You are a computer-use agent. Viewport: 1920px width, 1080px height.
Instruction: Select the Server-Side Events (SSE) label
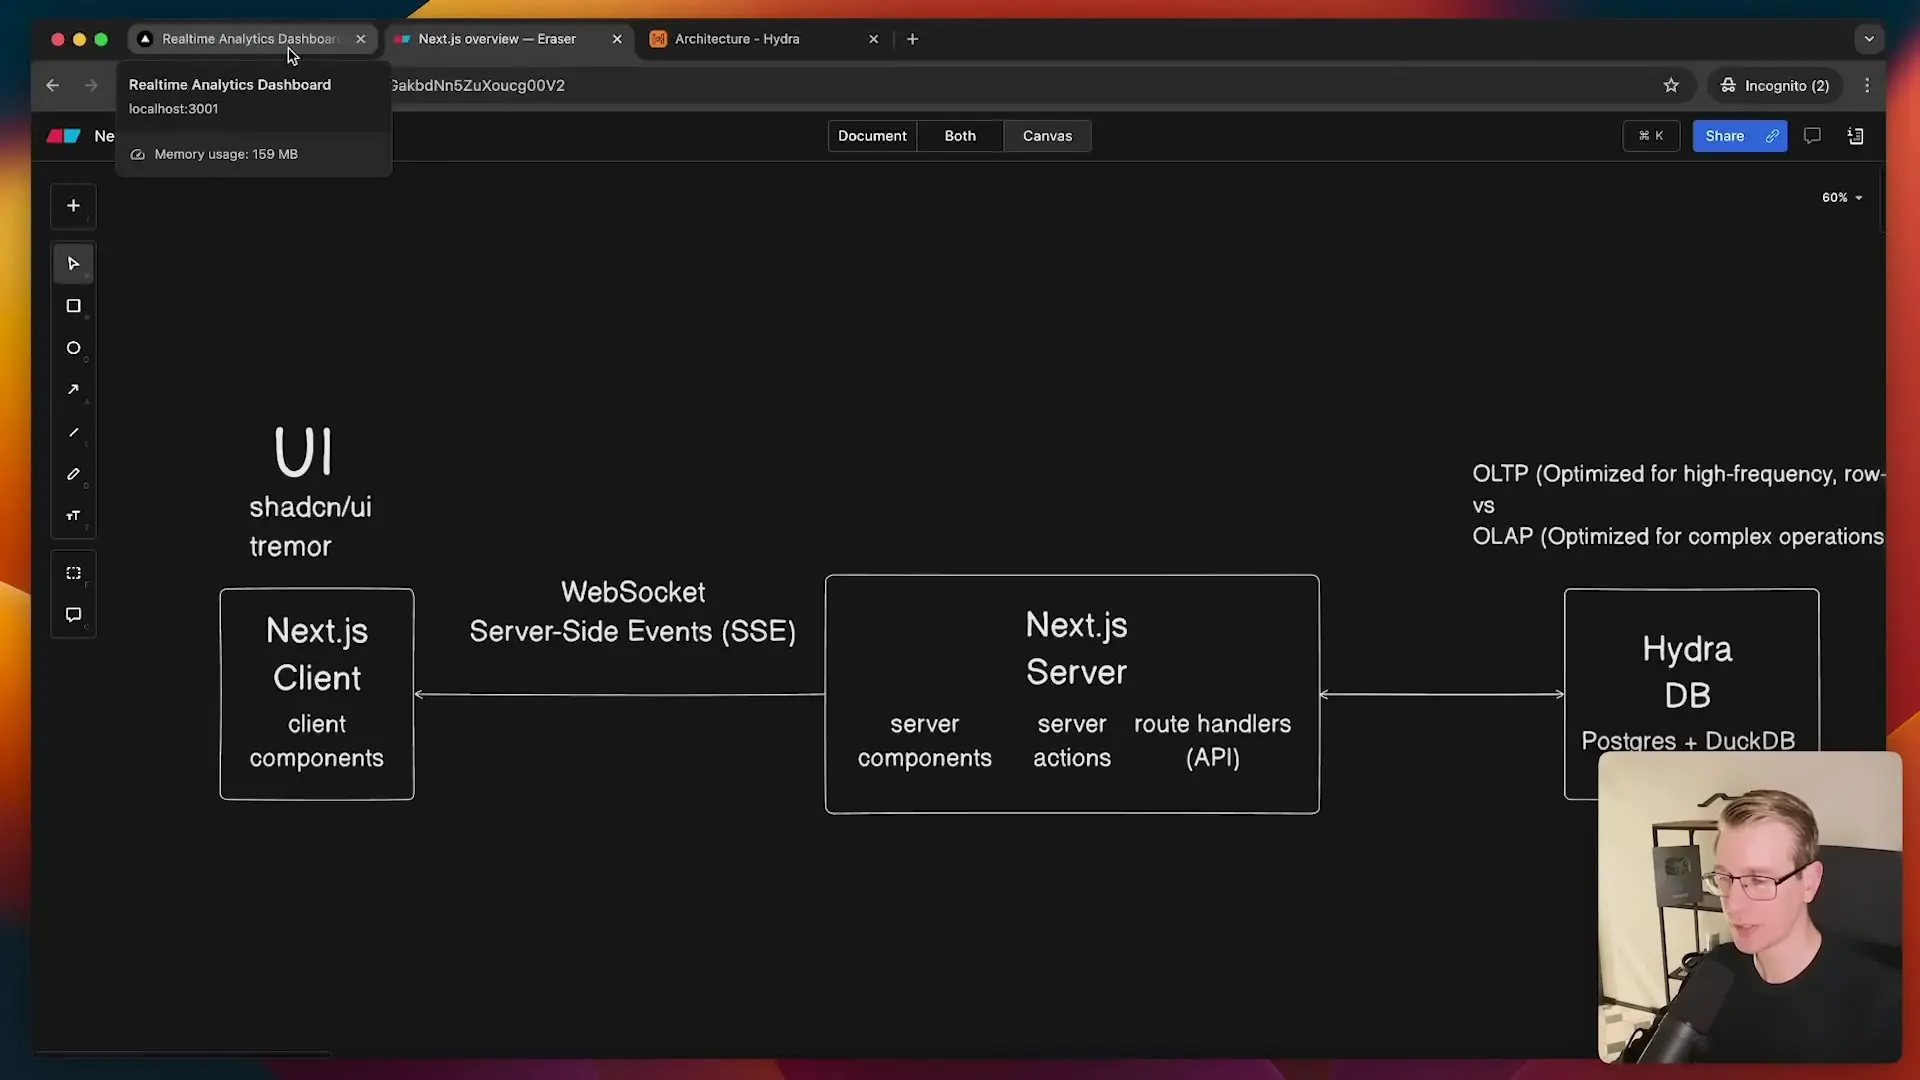pyautogui.click(x=633, y=632)
